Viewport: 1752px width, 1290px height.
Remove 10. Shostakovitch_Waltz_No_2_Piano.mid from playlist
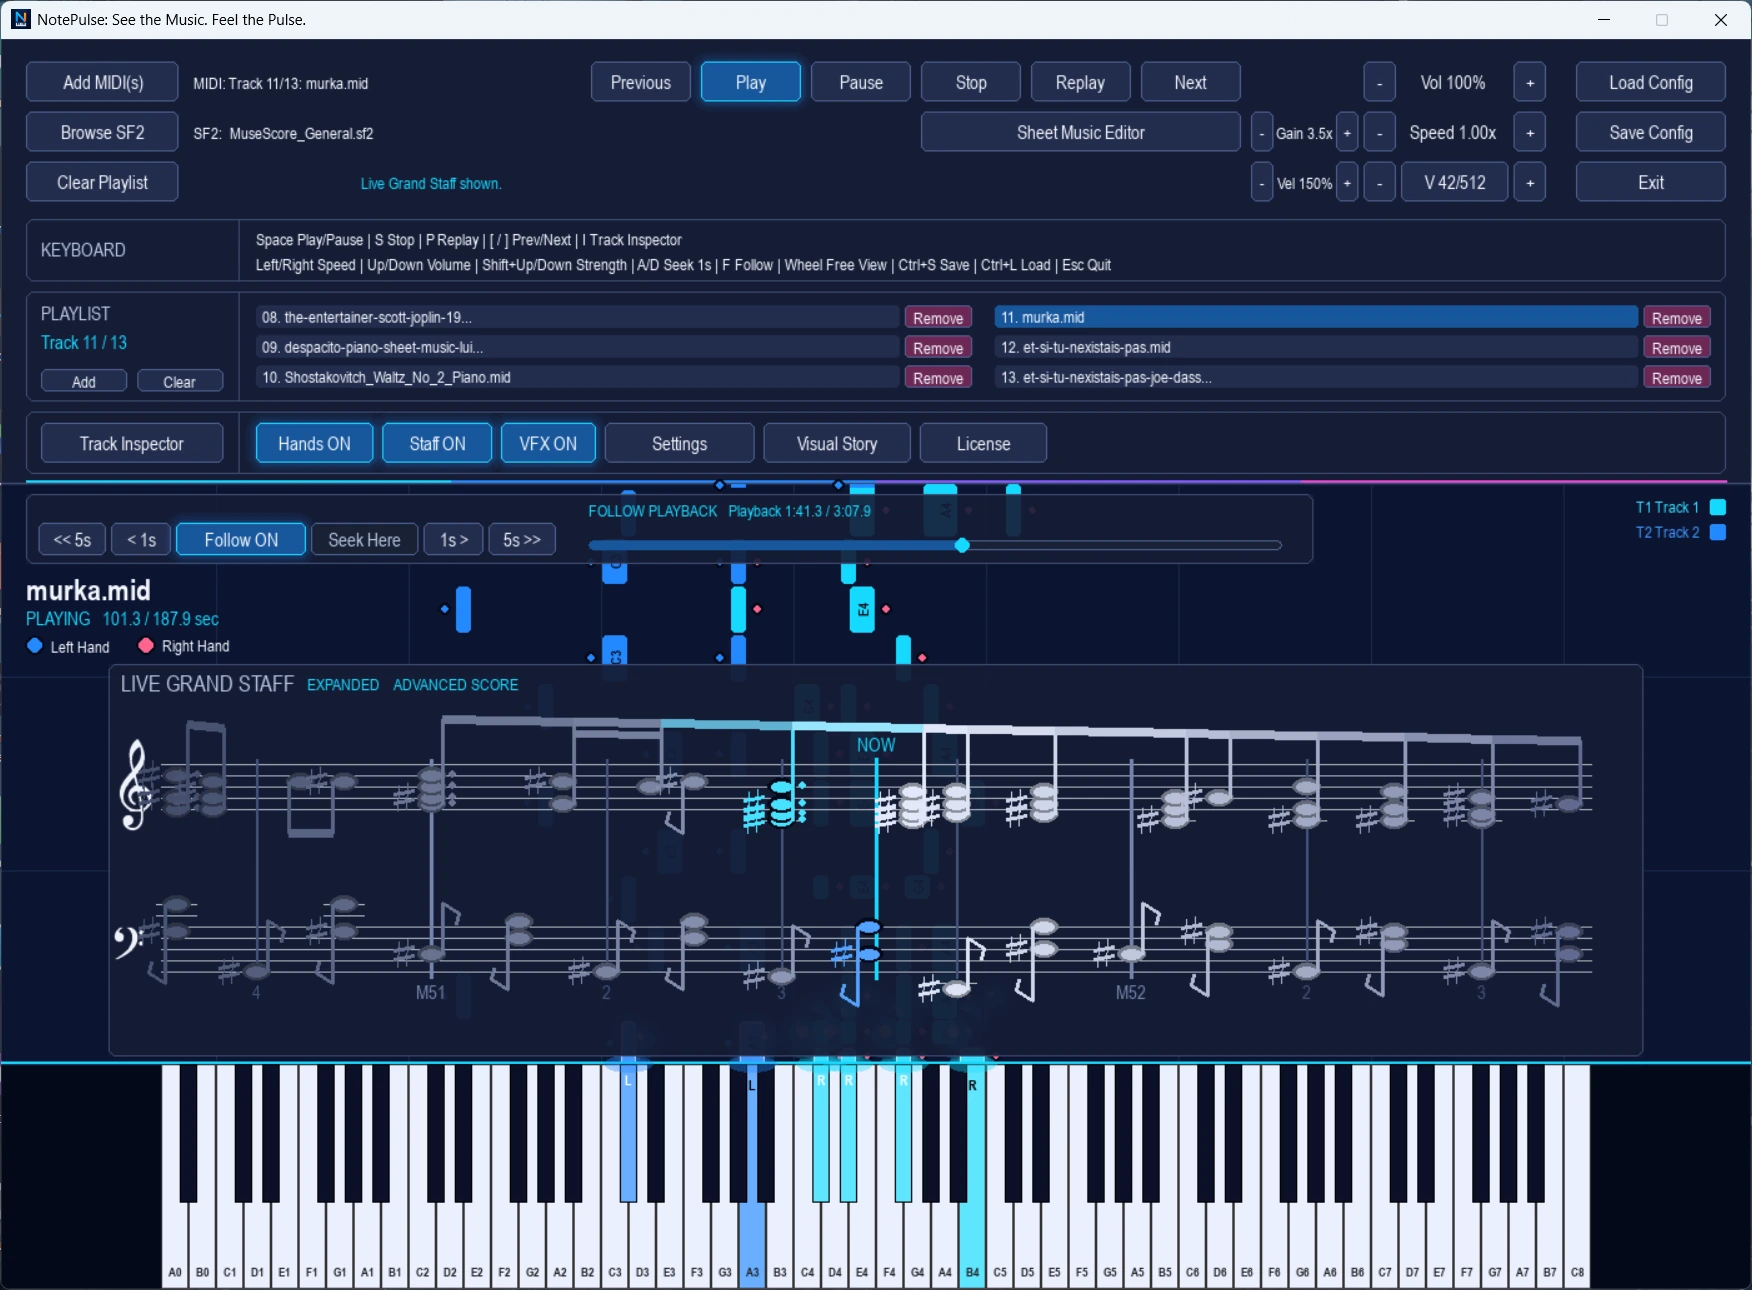pos(938,377)
